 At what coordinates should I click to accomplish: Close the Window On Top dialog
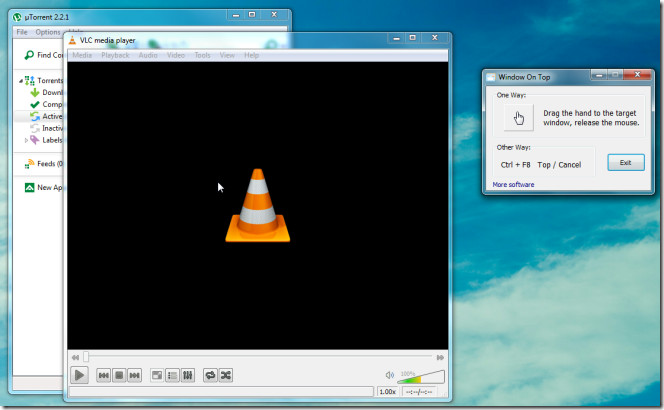[x=637, y=75]
